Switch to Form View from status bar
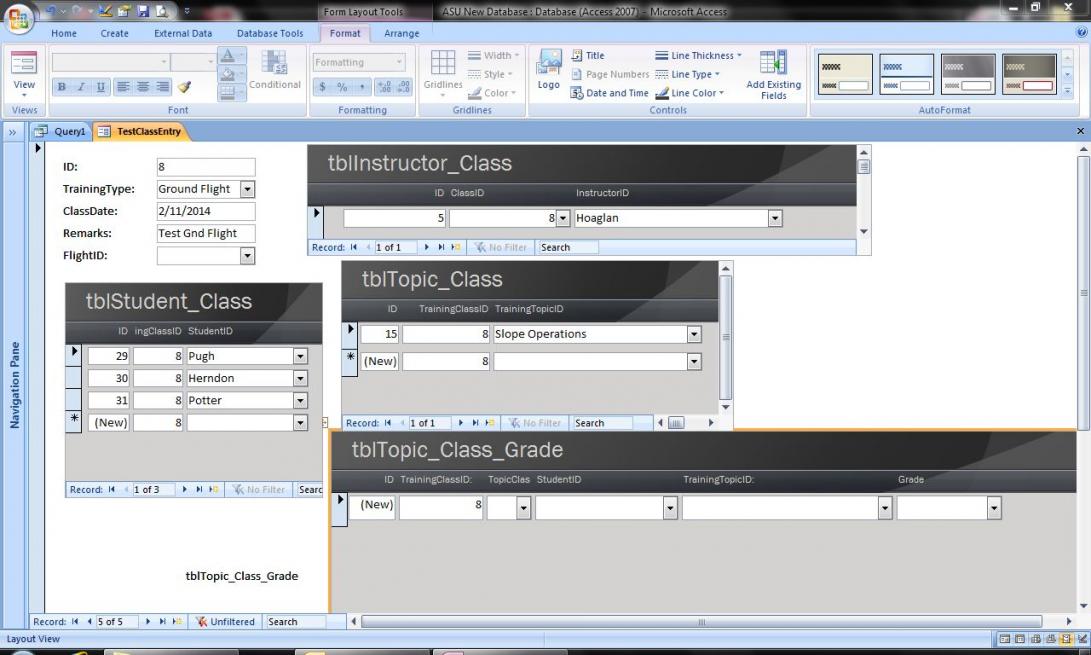 pyautogui.click(x=1004, y=639)
